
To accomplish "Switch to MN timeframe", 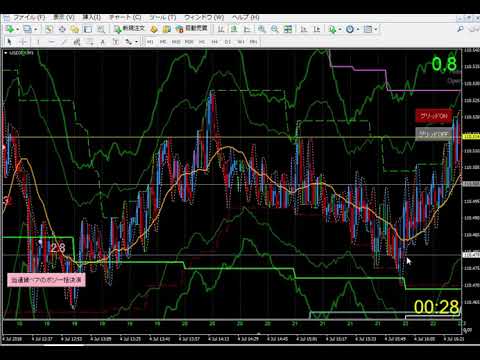I will click(x=253, y=42).
